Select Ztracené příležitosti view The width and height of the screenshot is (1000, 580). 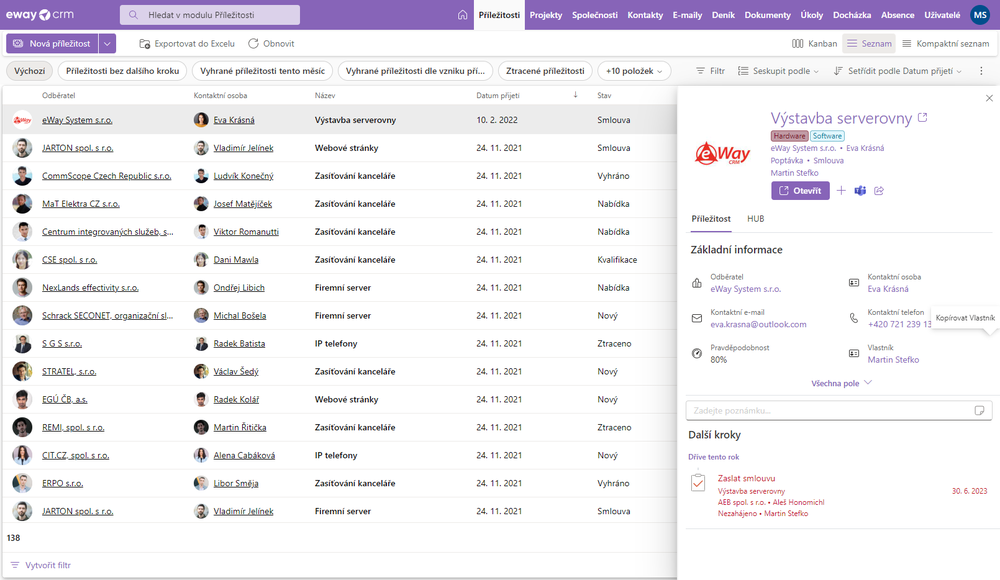[x=545, y=71]
